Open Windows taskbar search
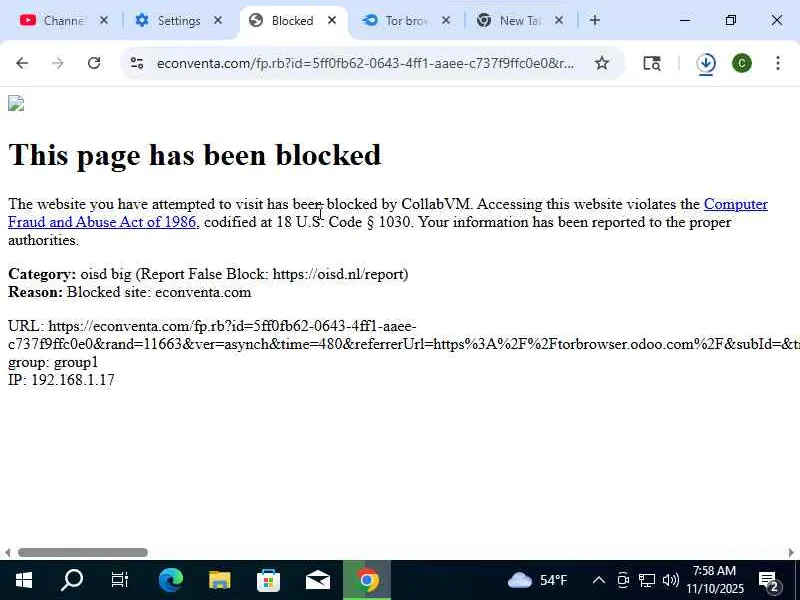The height and width of the screenshot is (600, 800). click(72, 580)
